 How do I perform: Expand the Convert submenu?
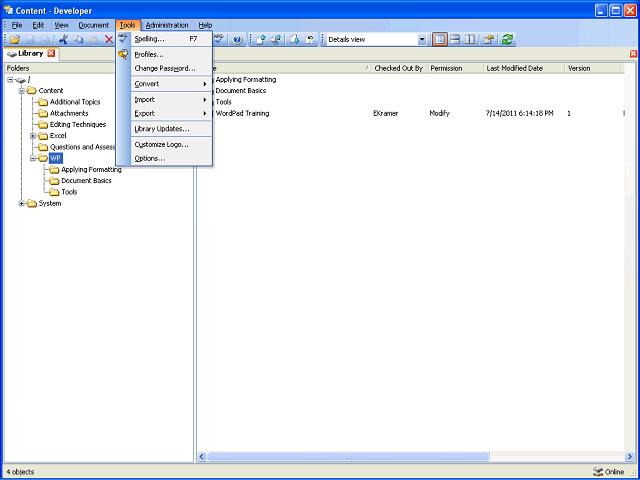[x=171, y=84]
